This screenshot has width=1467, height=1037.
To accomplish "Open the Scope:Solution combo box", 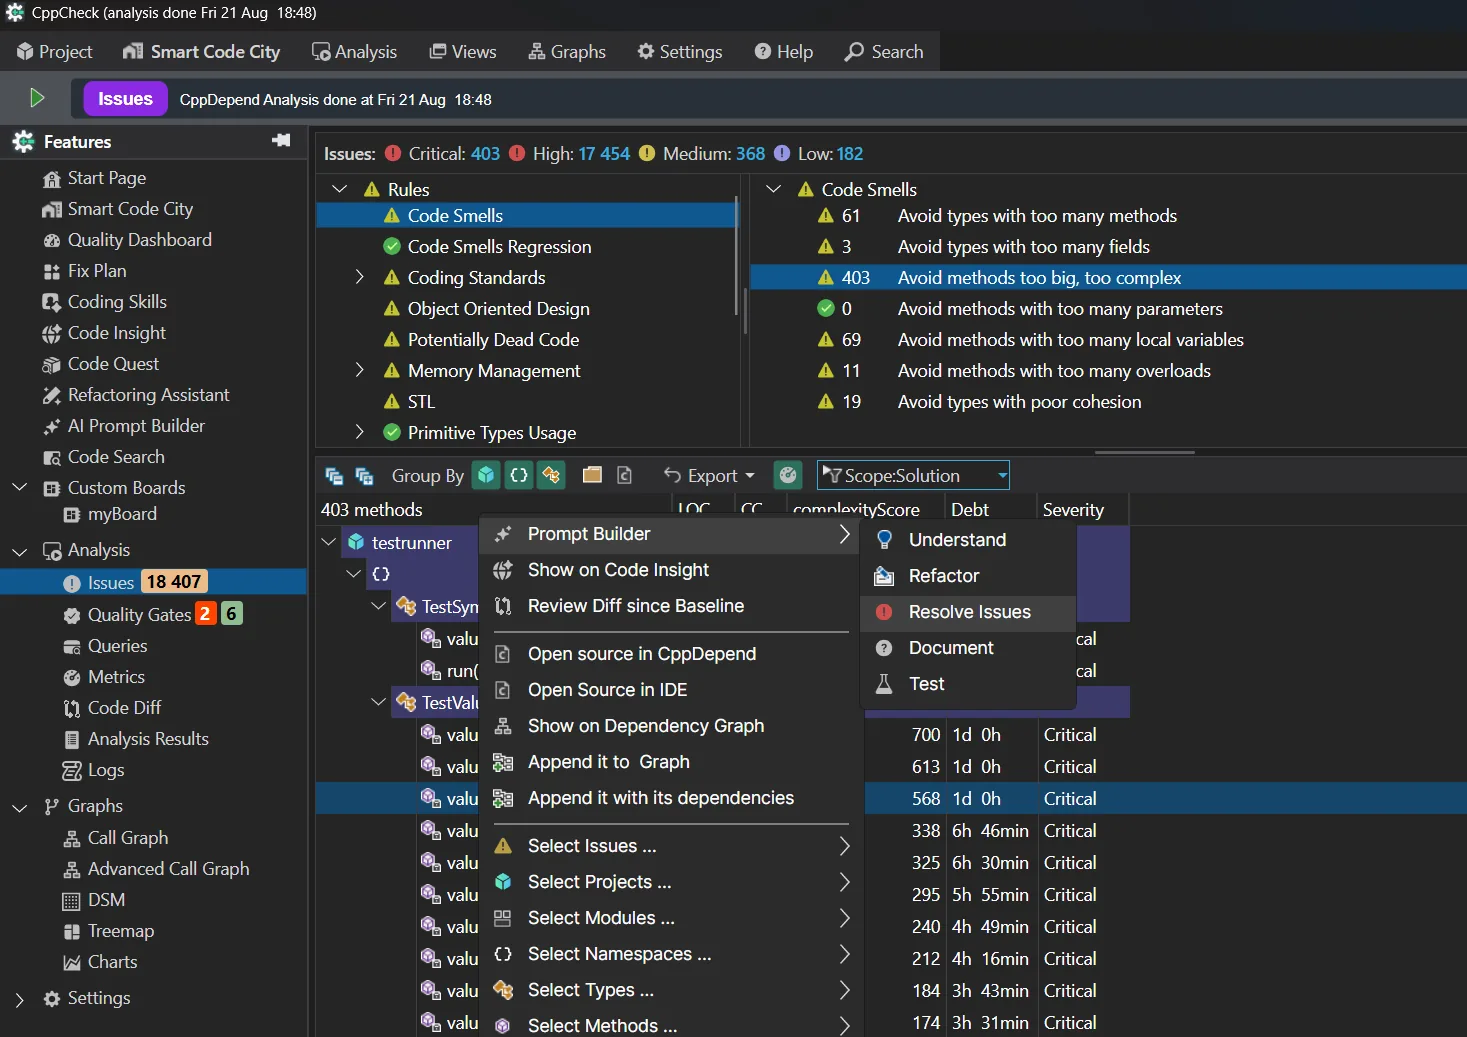I will point(913,475).
